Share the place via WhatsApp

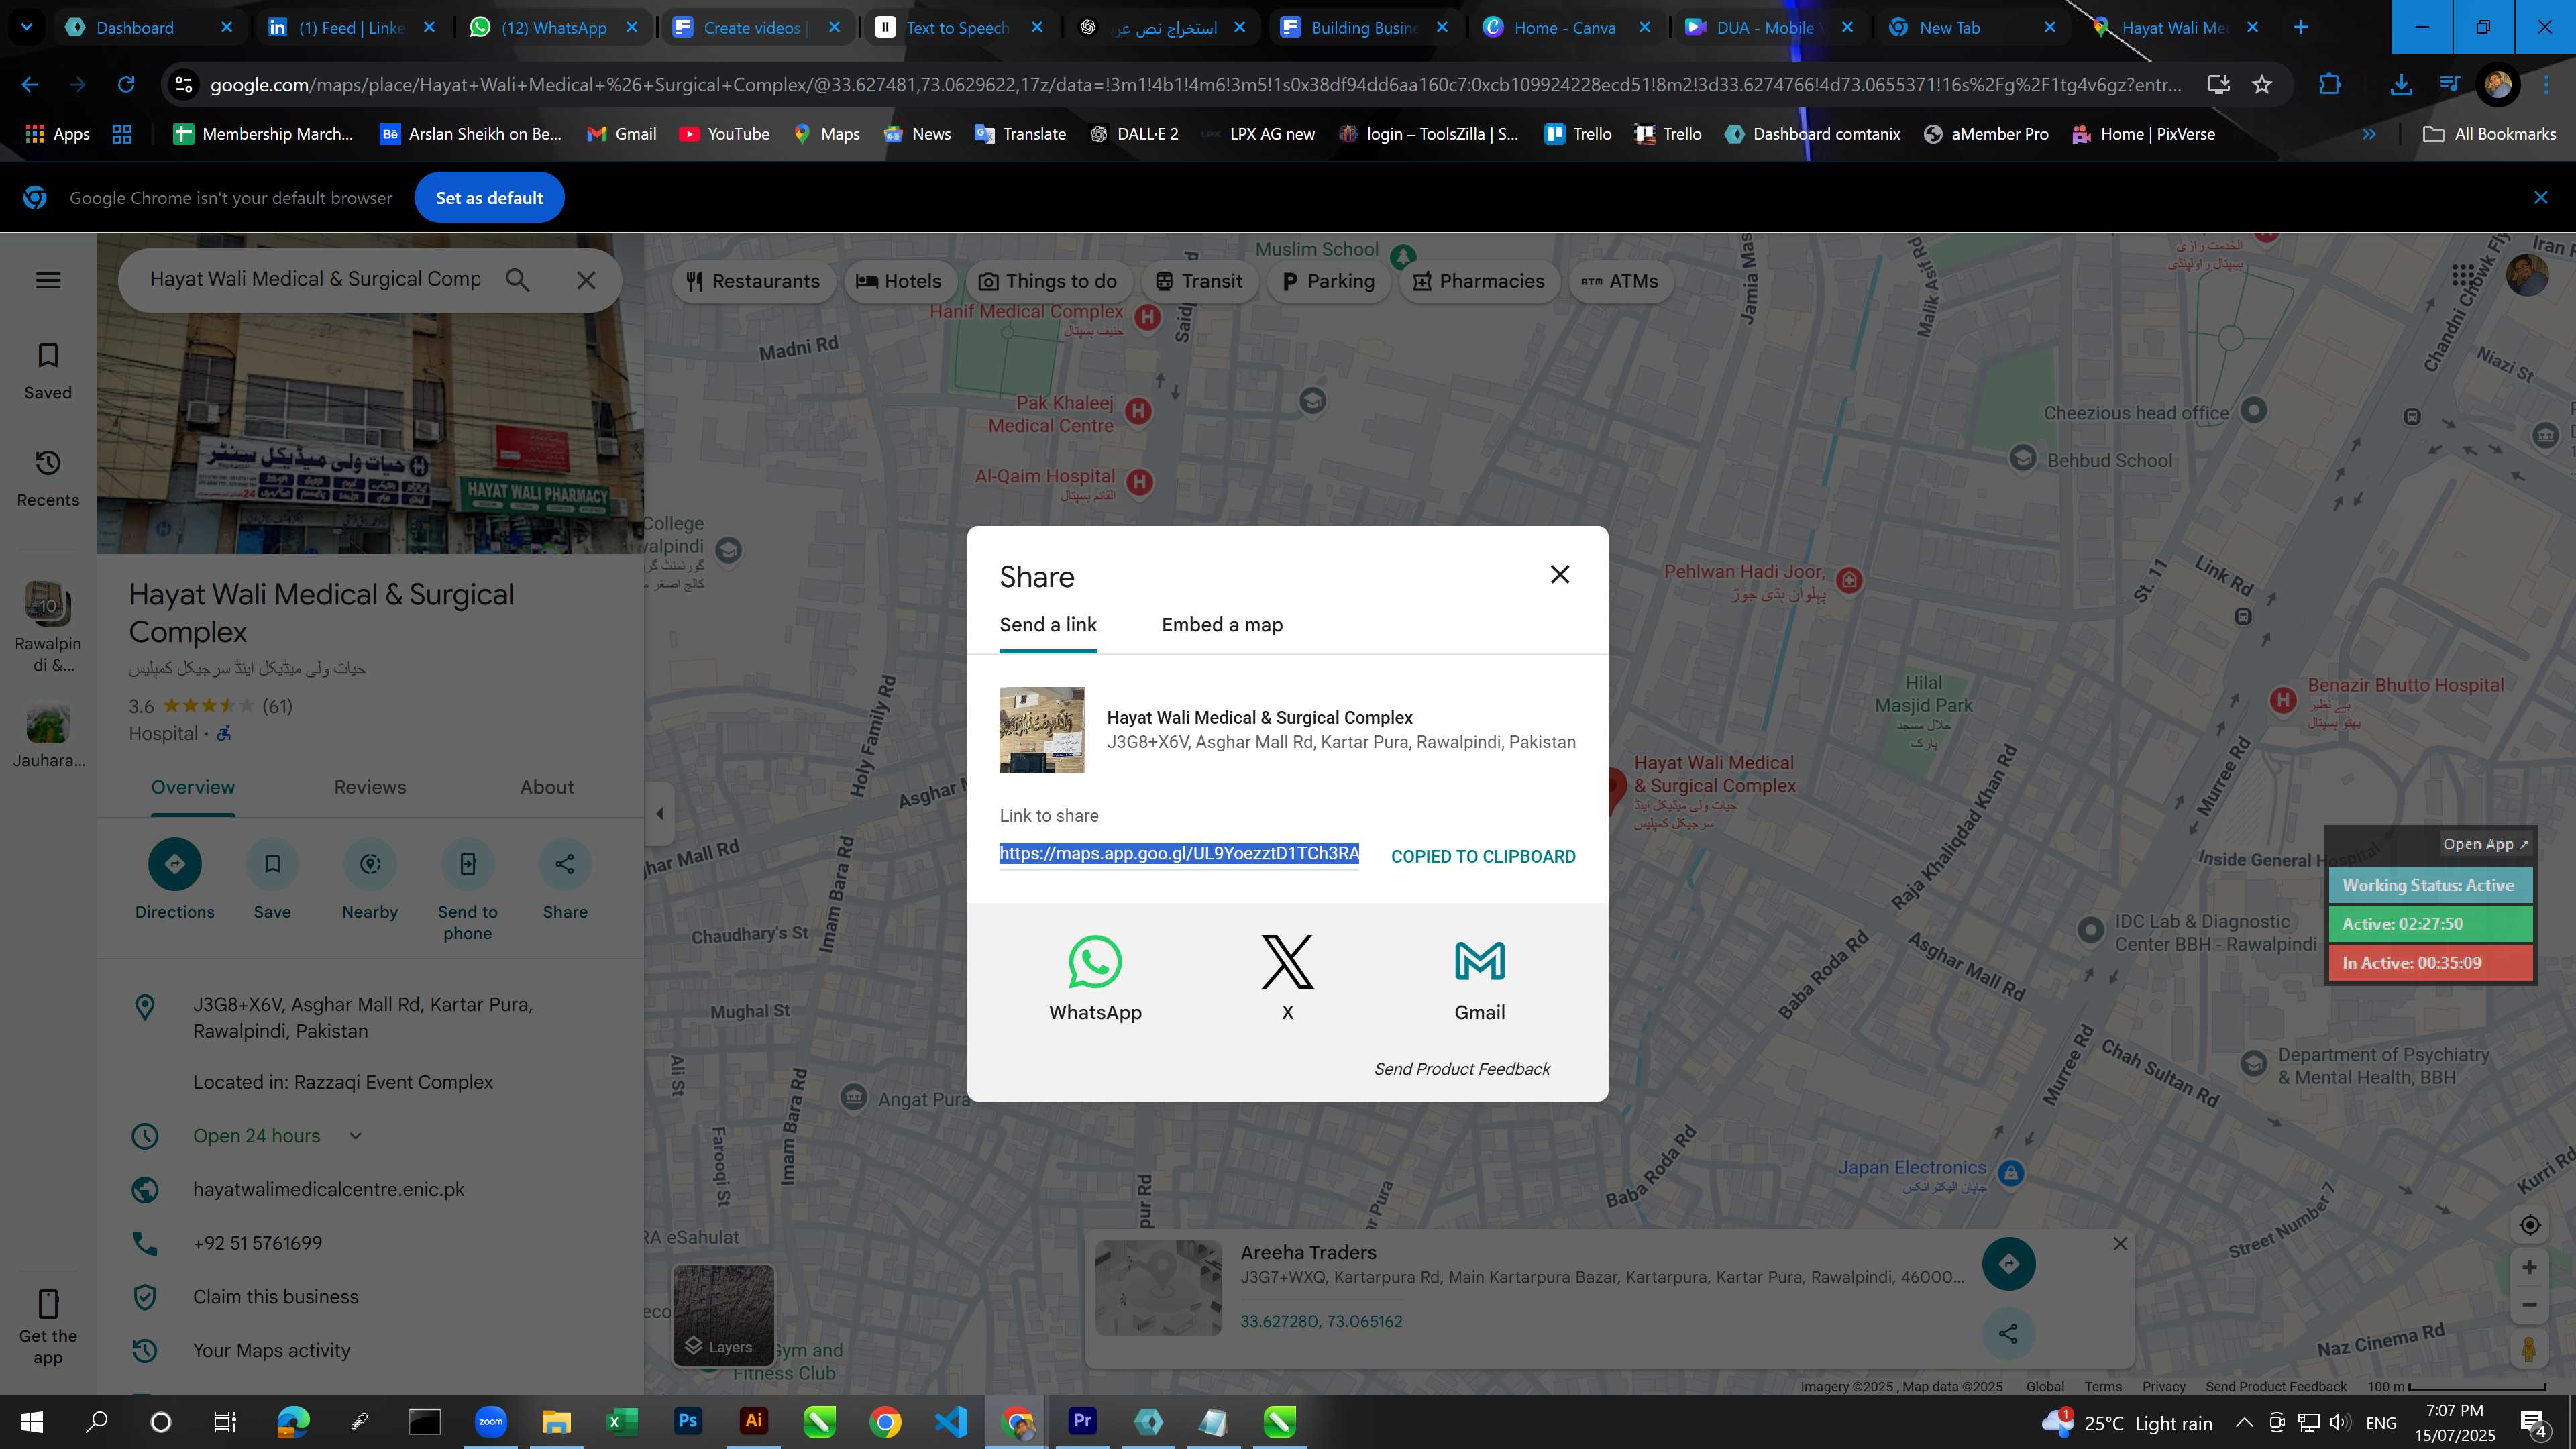click(x=1095, y=978)
